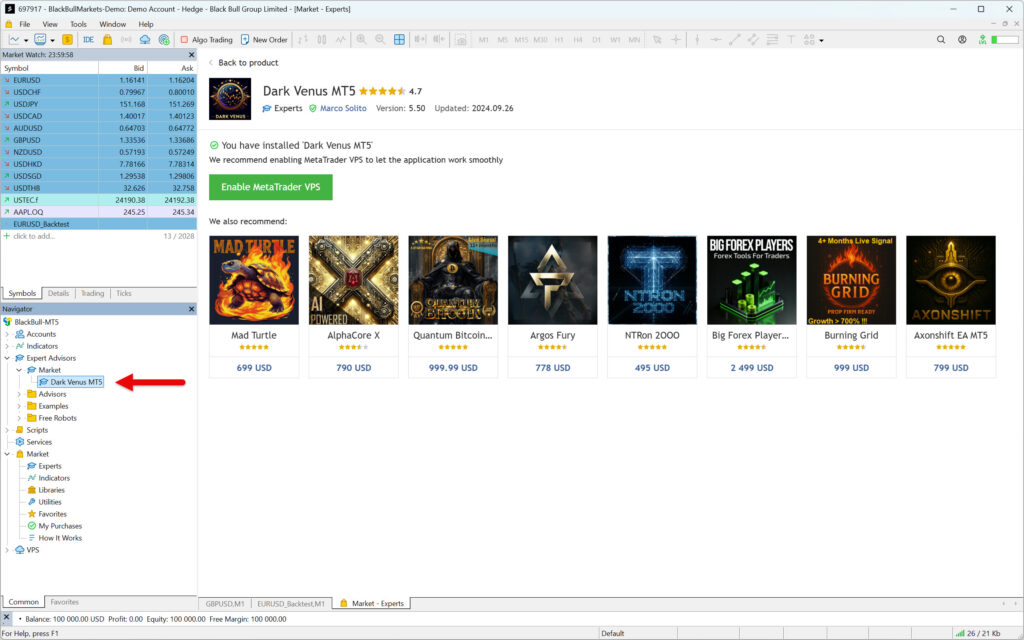Toggle the Algo Trading button
Image resolution: width=1024 pixels, height=640 pixels.
(x=206, y=40)
